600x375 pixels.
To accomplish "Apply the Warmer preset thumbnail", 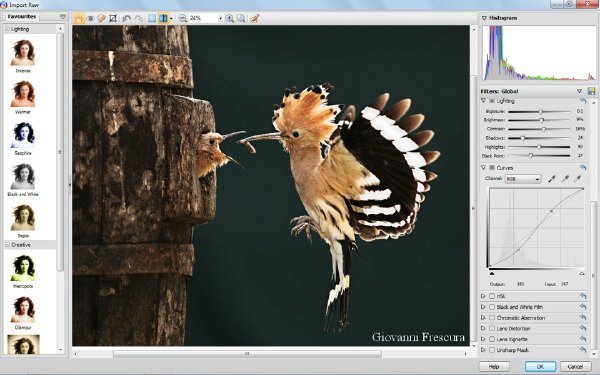I will (23, 94).
